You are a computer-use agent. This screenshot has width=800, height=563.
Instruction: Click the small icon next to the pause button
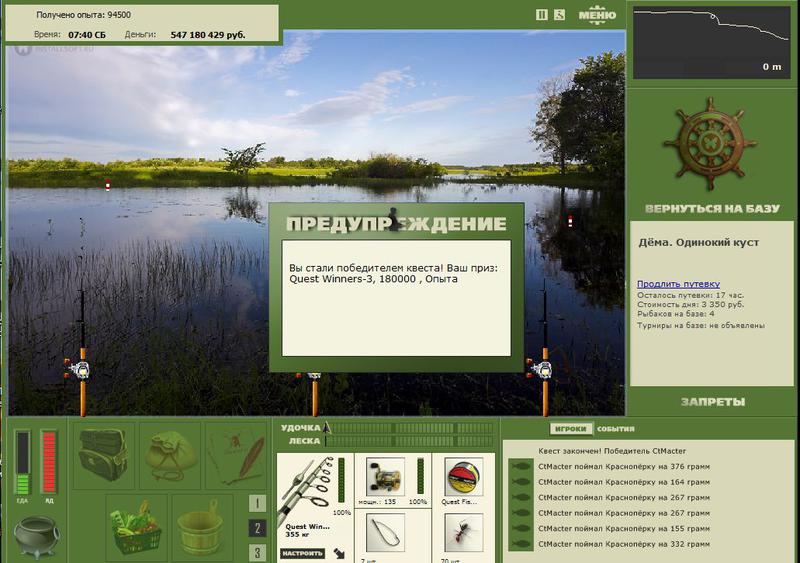(x=559, y=15)
